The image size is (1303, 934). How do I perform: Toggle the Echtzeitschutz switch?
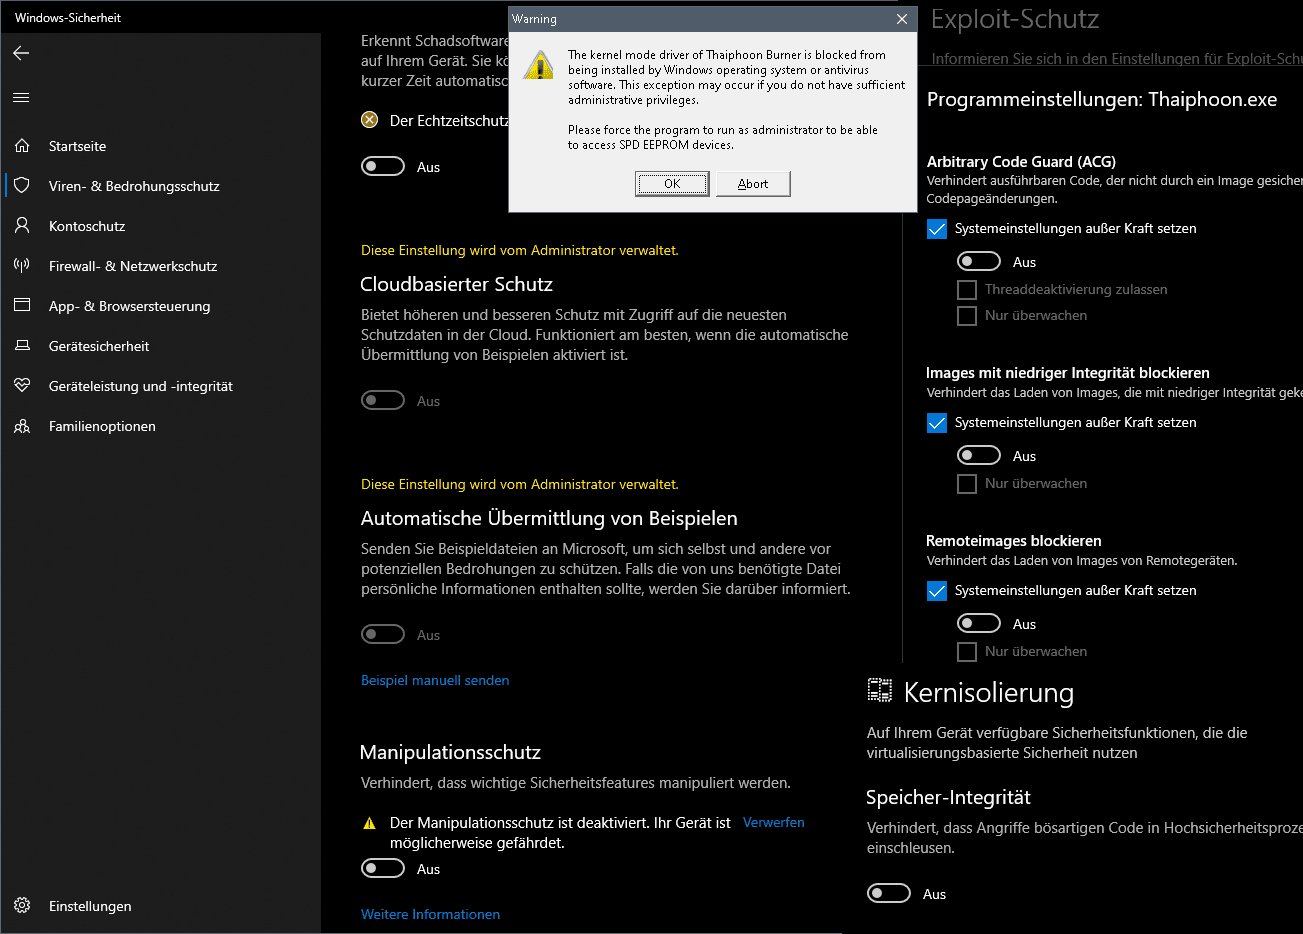[383, 166]
